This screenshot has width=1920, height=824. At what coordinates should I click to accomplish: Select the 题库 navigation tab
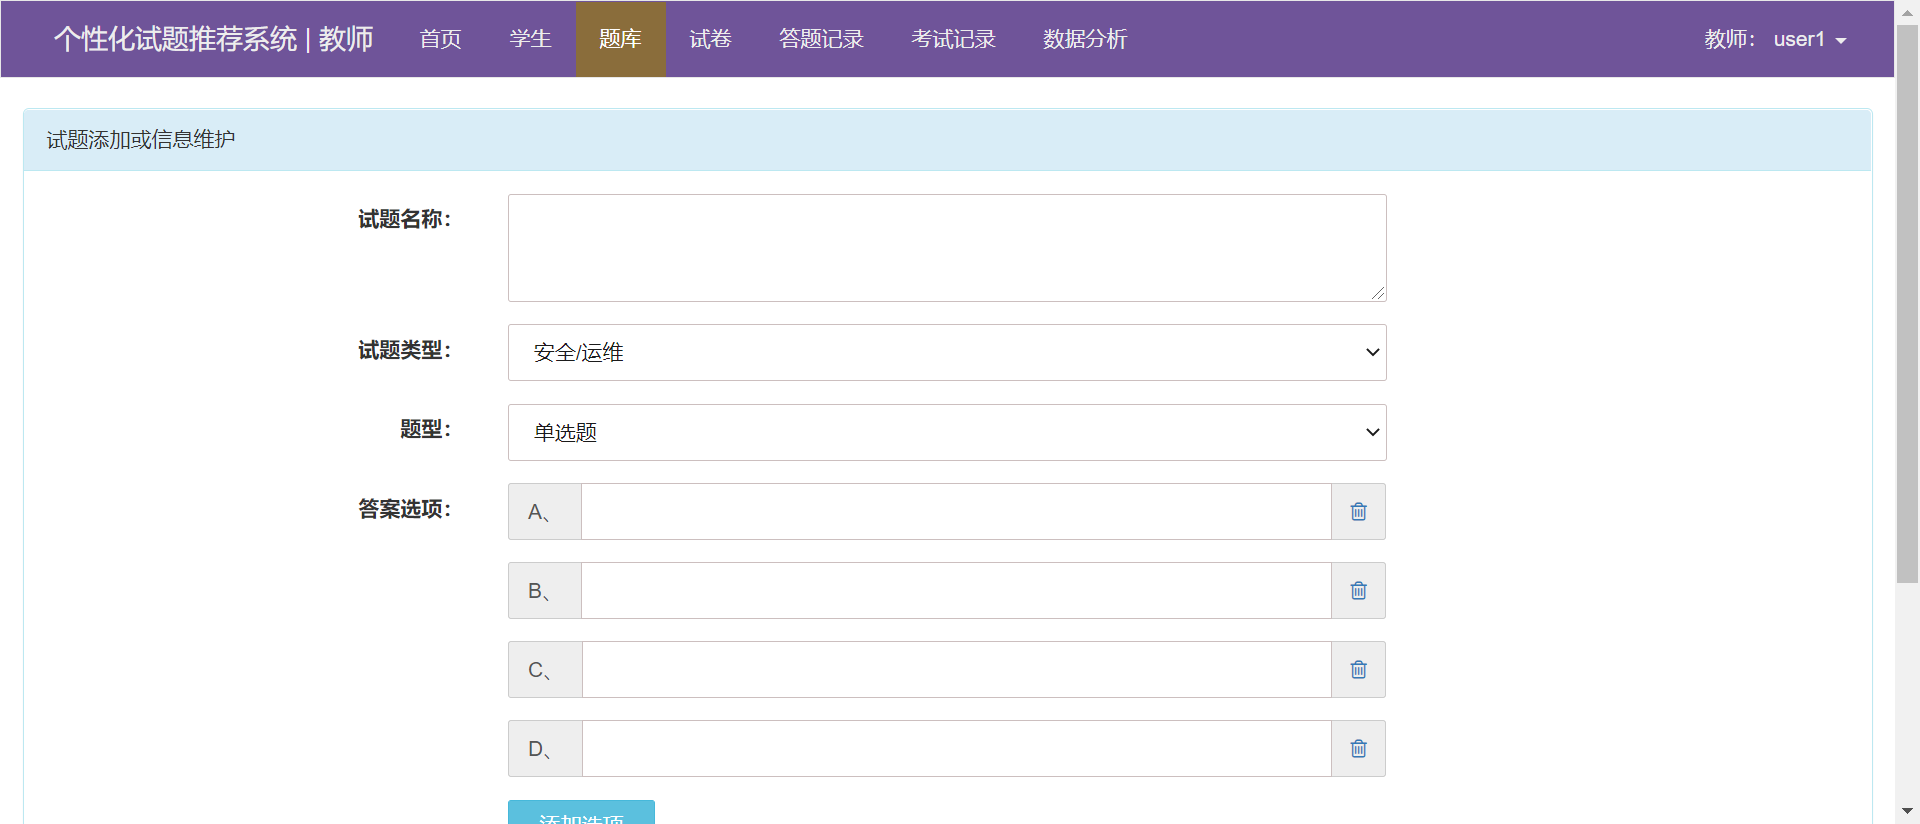click(x=620, y=39)
